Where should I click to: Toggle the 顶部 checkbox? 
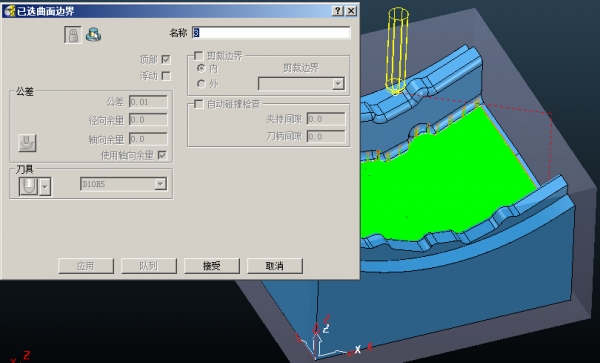click(x=166, y=60)
